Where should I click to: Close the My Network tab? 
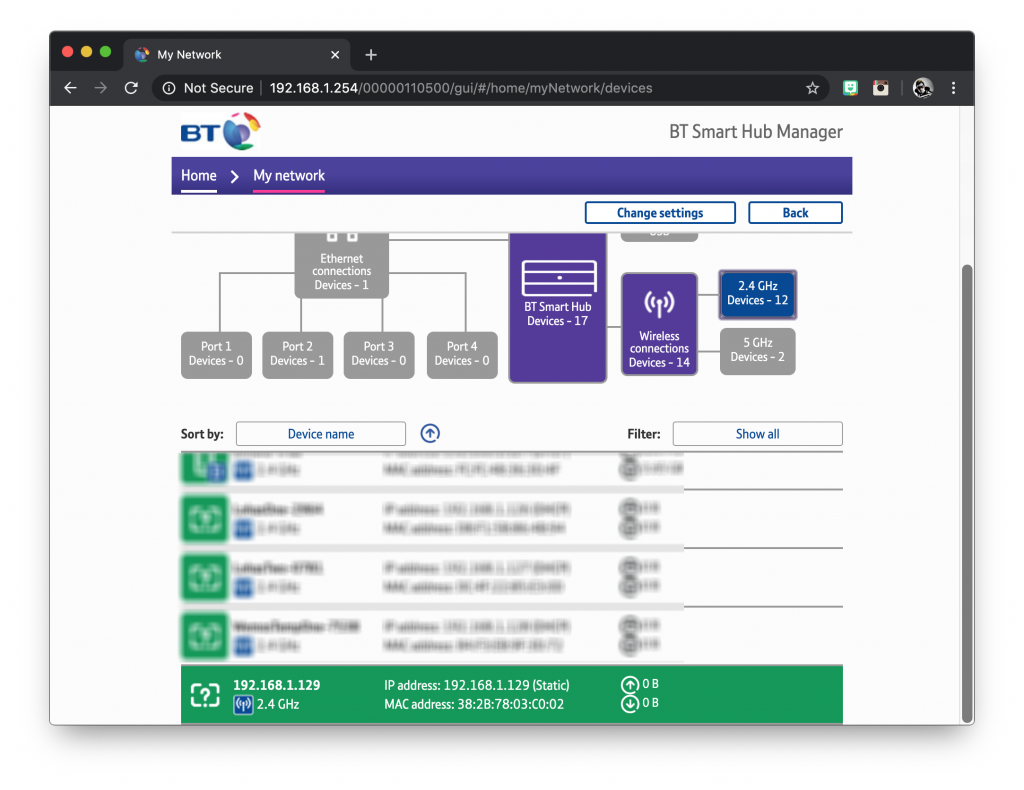335,55
